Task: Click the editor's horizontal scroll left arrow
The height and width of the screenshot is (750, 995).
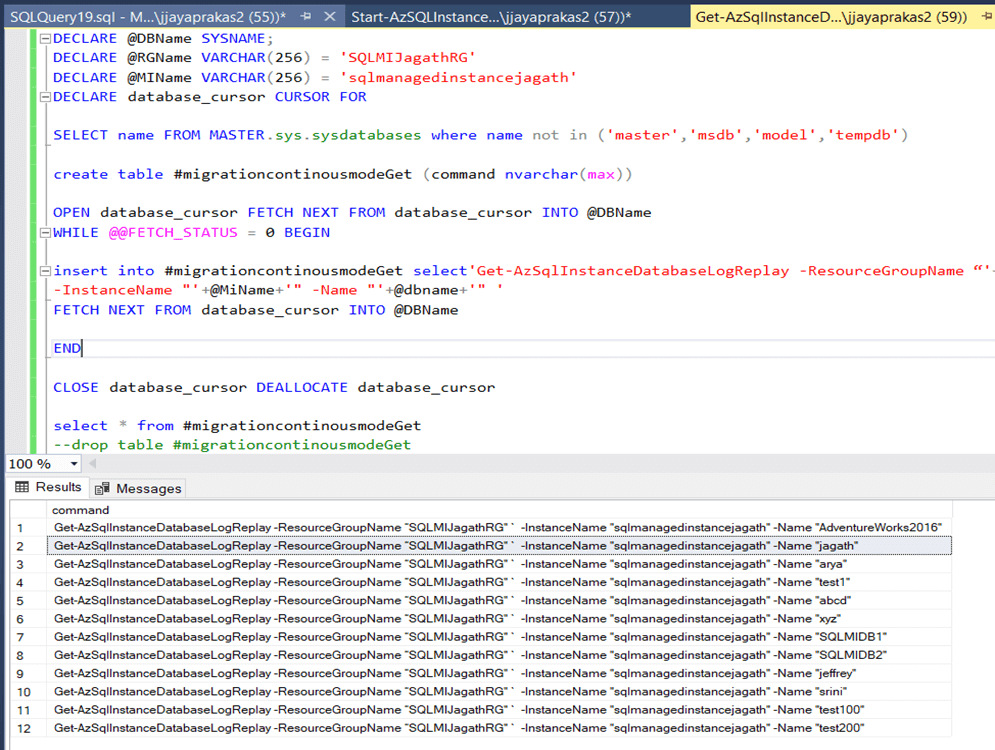Action: pos(93,464)
